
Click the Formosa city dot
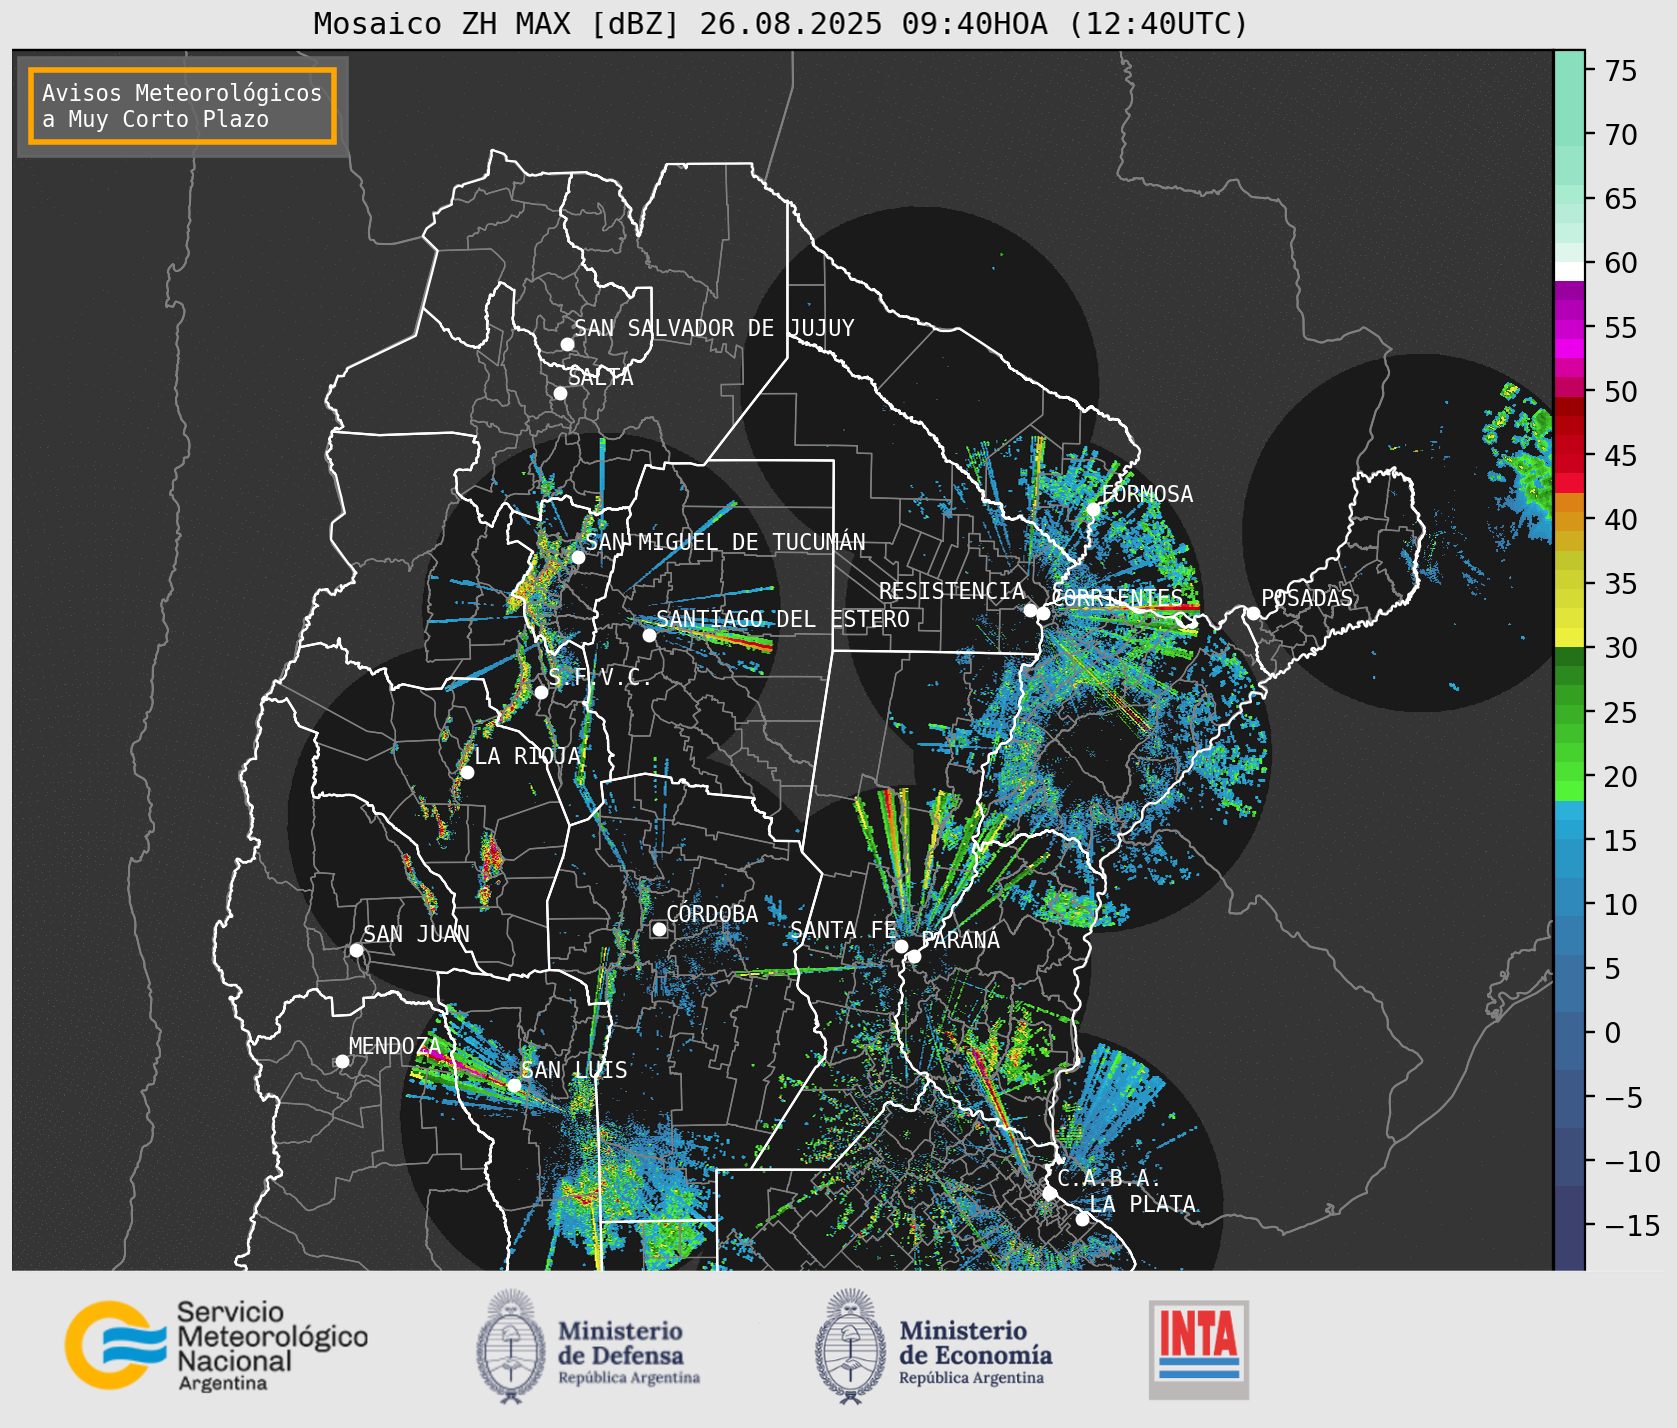click(1093, 509)
